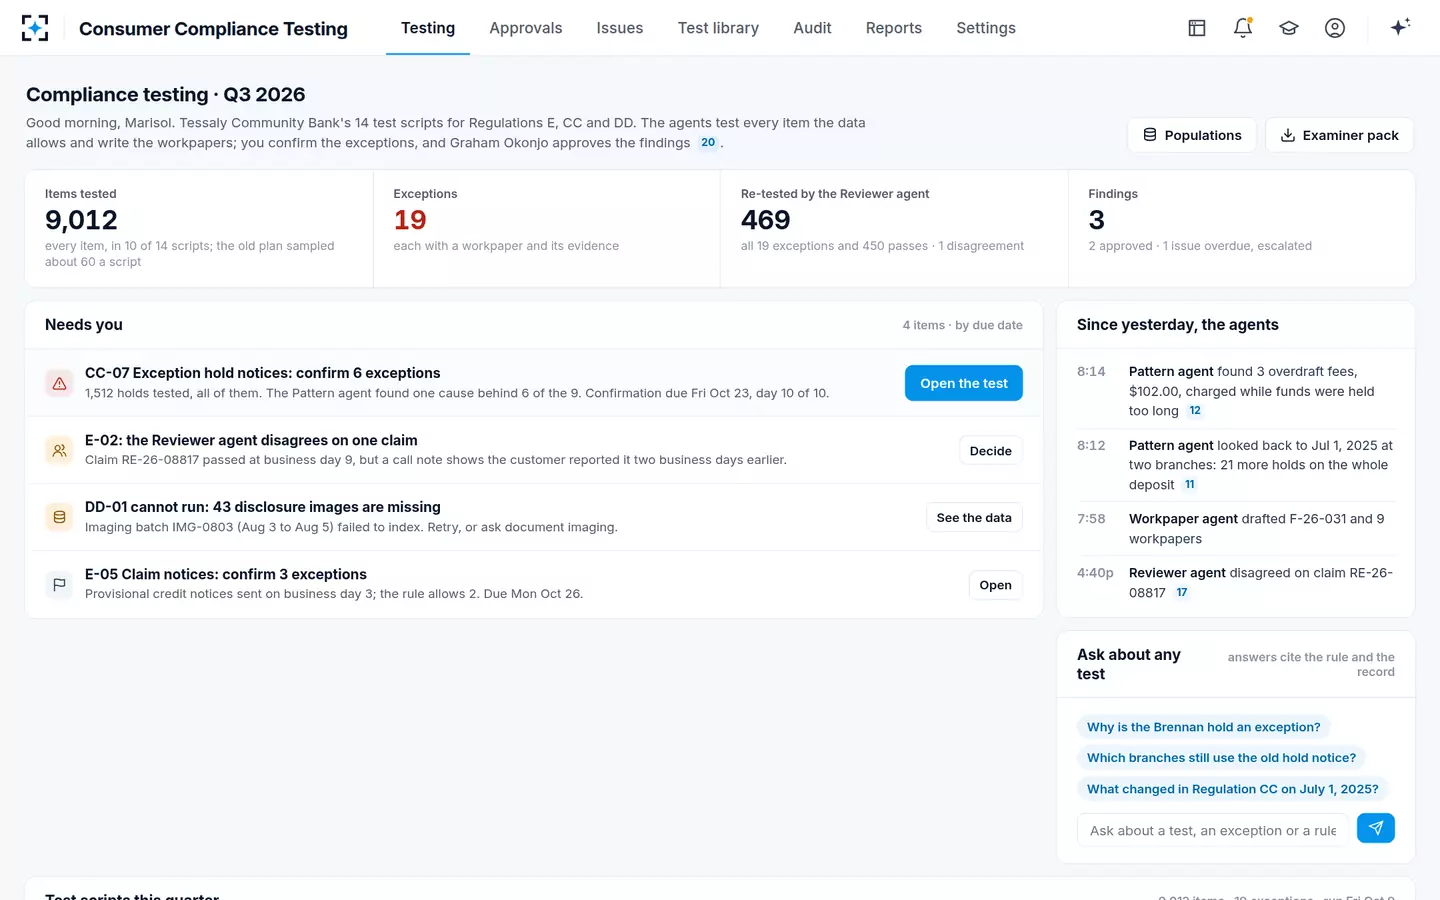Click the people icon beside E-02
The image size is (1440, 900).
click(59, 450)
